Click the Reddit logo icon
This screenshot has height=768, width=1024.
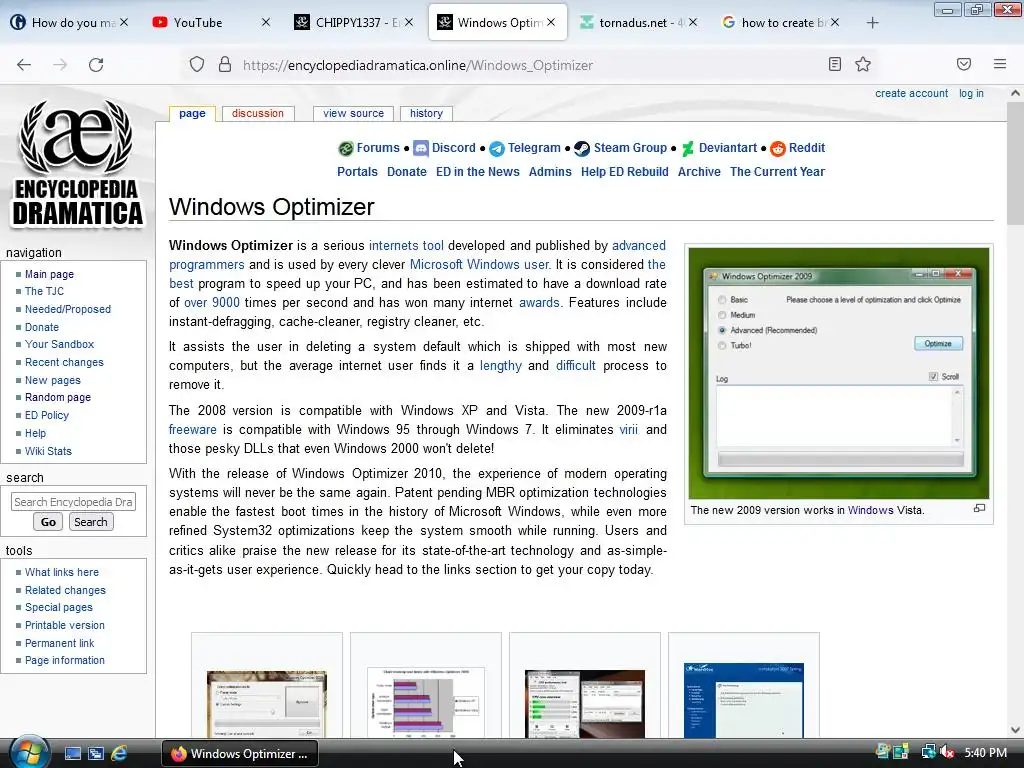pyautogui.click(x=777, y=149)
